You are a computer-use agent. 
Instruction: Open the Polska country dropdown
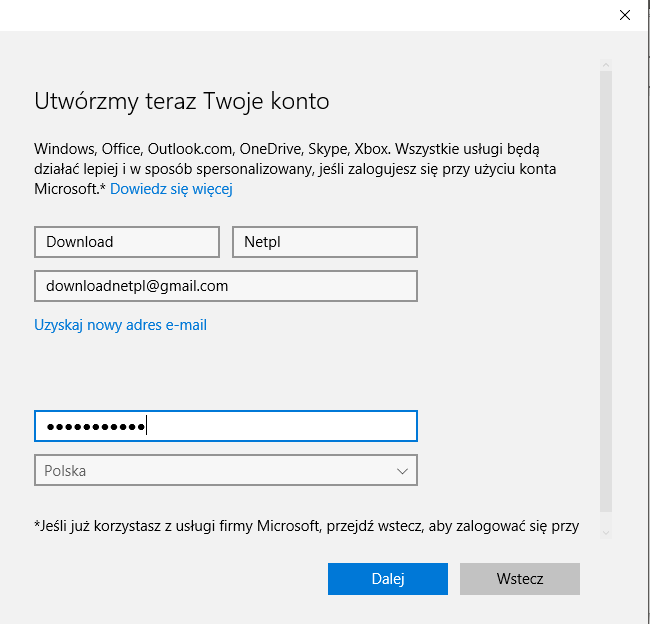click(x=225, y=470)
